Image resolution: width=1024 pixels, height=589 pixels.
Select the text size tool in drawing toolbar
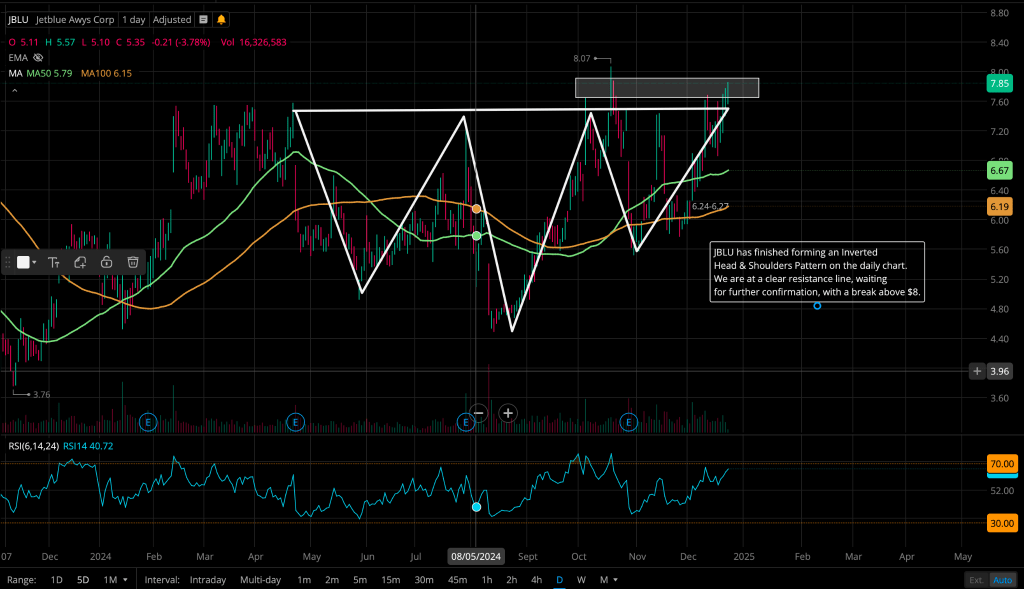(54, 262)
